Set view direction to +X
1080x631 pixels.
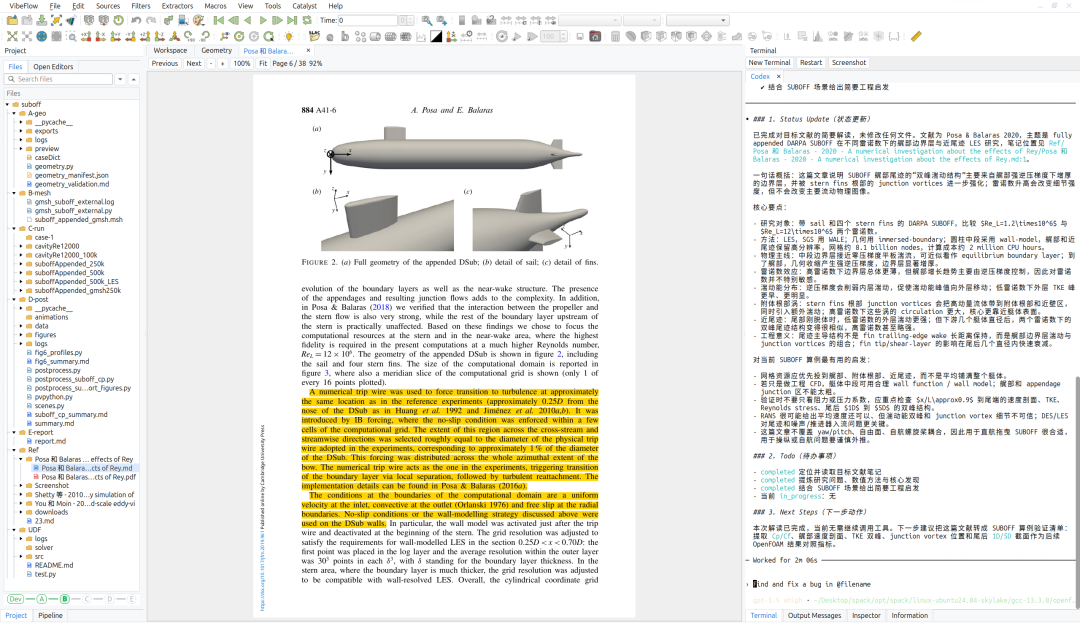(x=85, y=37)
